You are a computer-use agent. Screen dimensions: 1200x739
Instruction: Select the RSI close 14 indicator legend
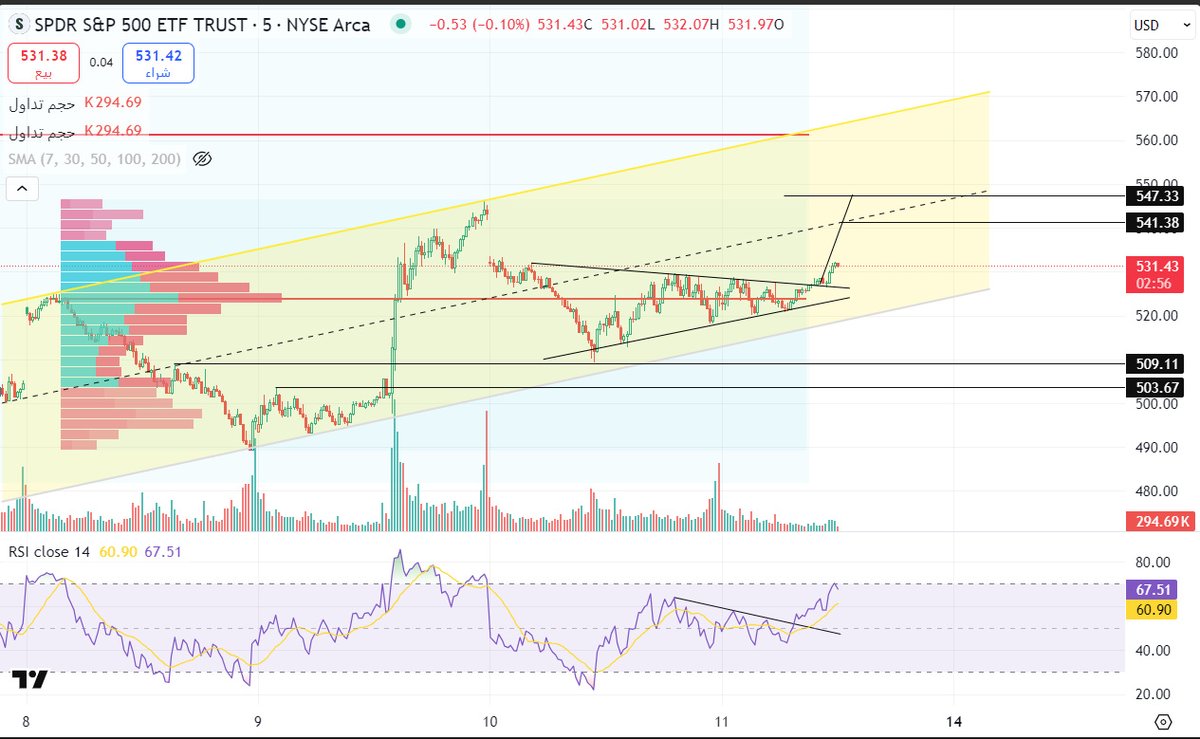point(48,551)
